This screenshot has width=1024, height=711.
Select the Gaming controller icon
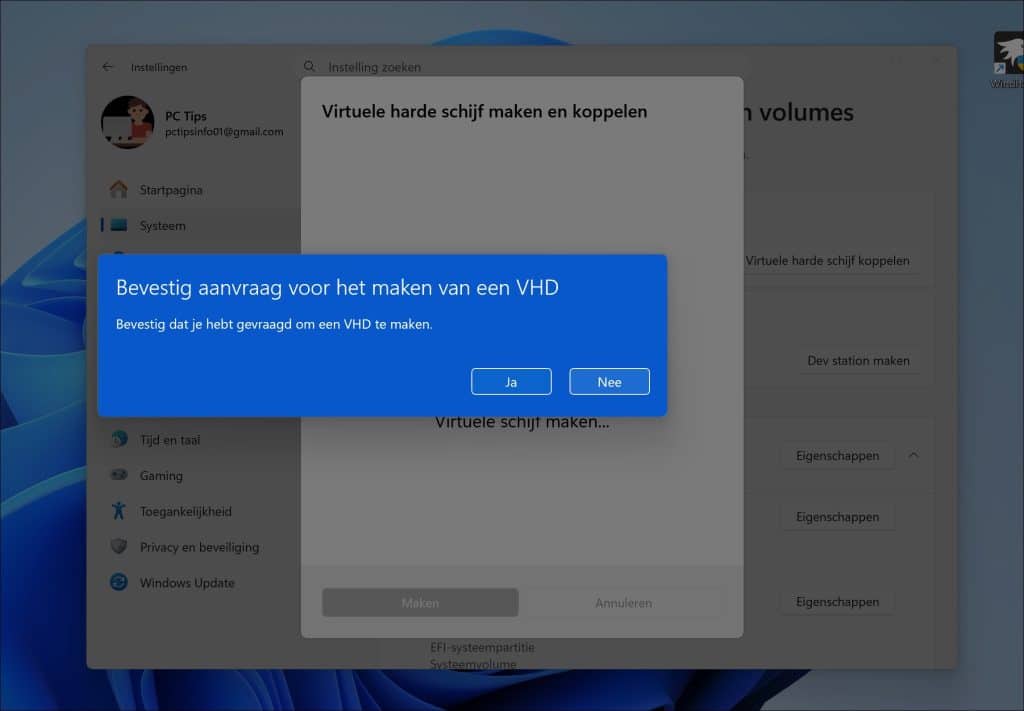click(x=119, y=475)
